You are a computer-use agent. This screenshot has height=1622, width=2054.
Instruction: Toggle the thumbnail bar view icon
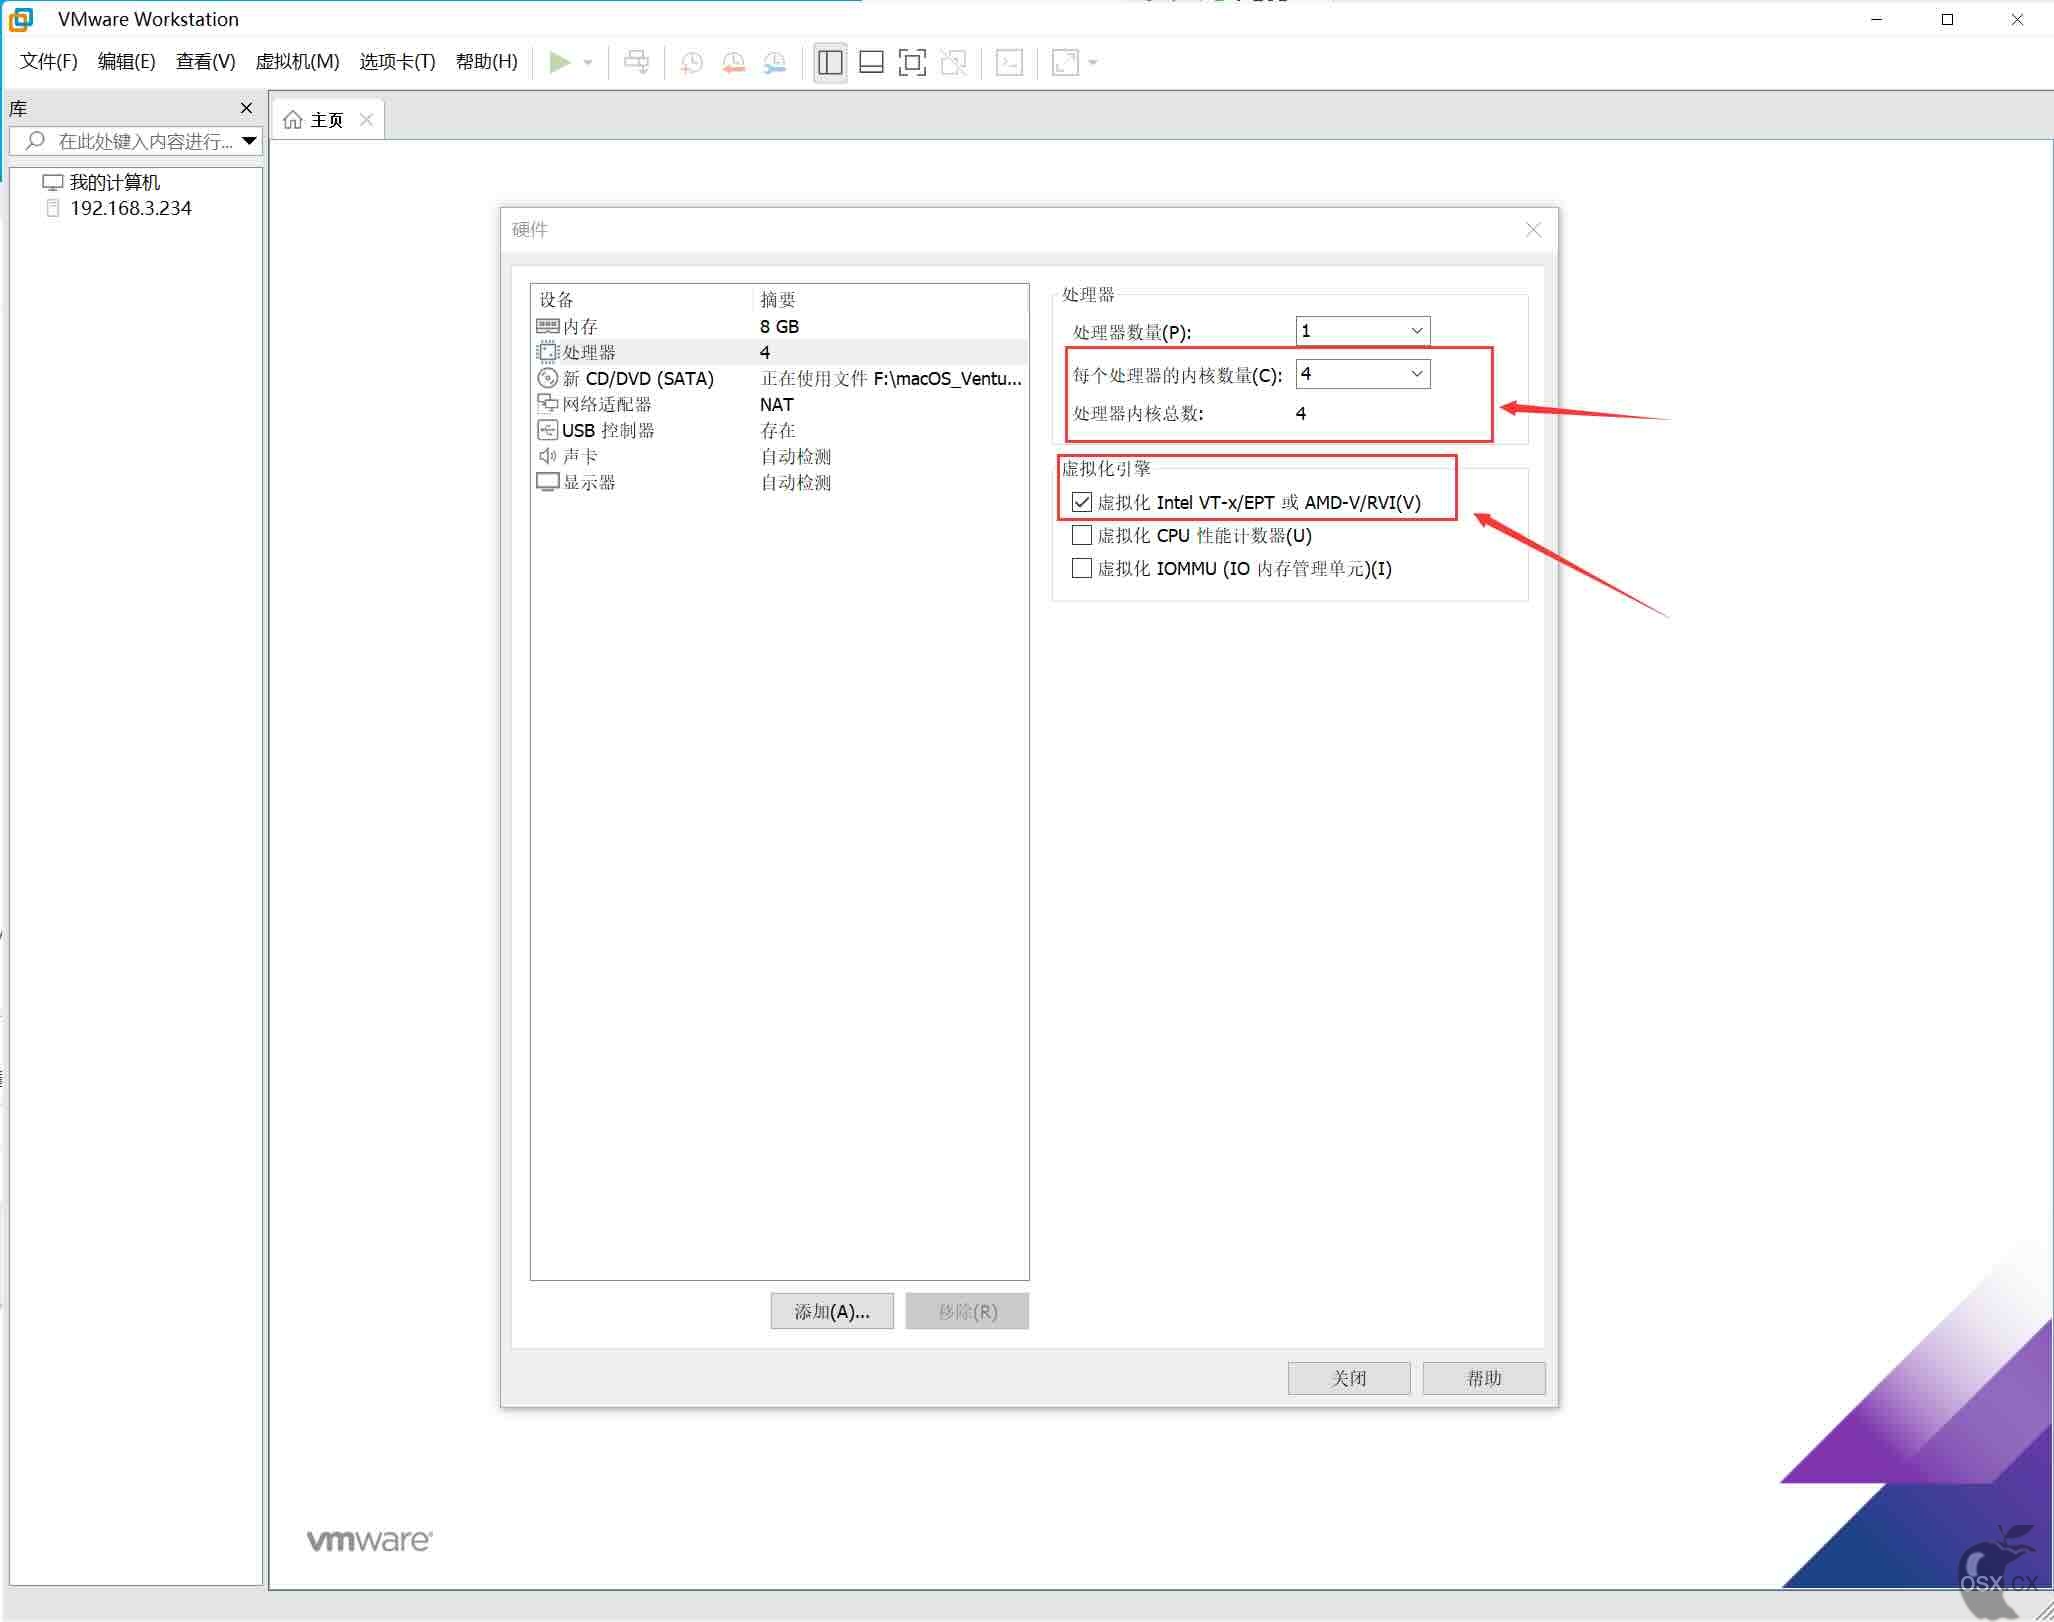click(872, 63)
